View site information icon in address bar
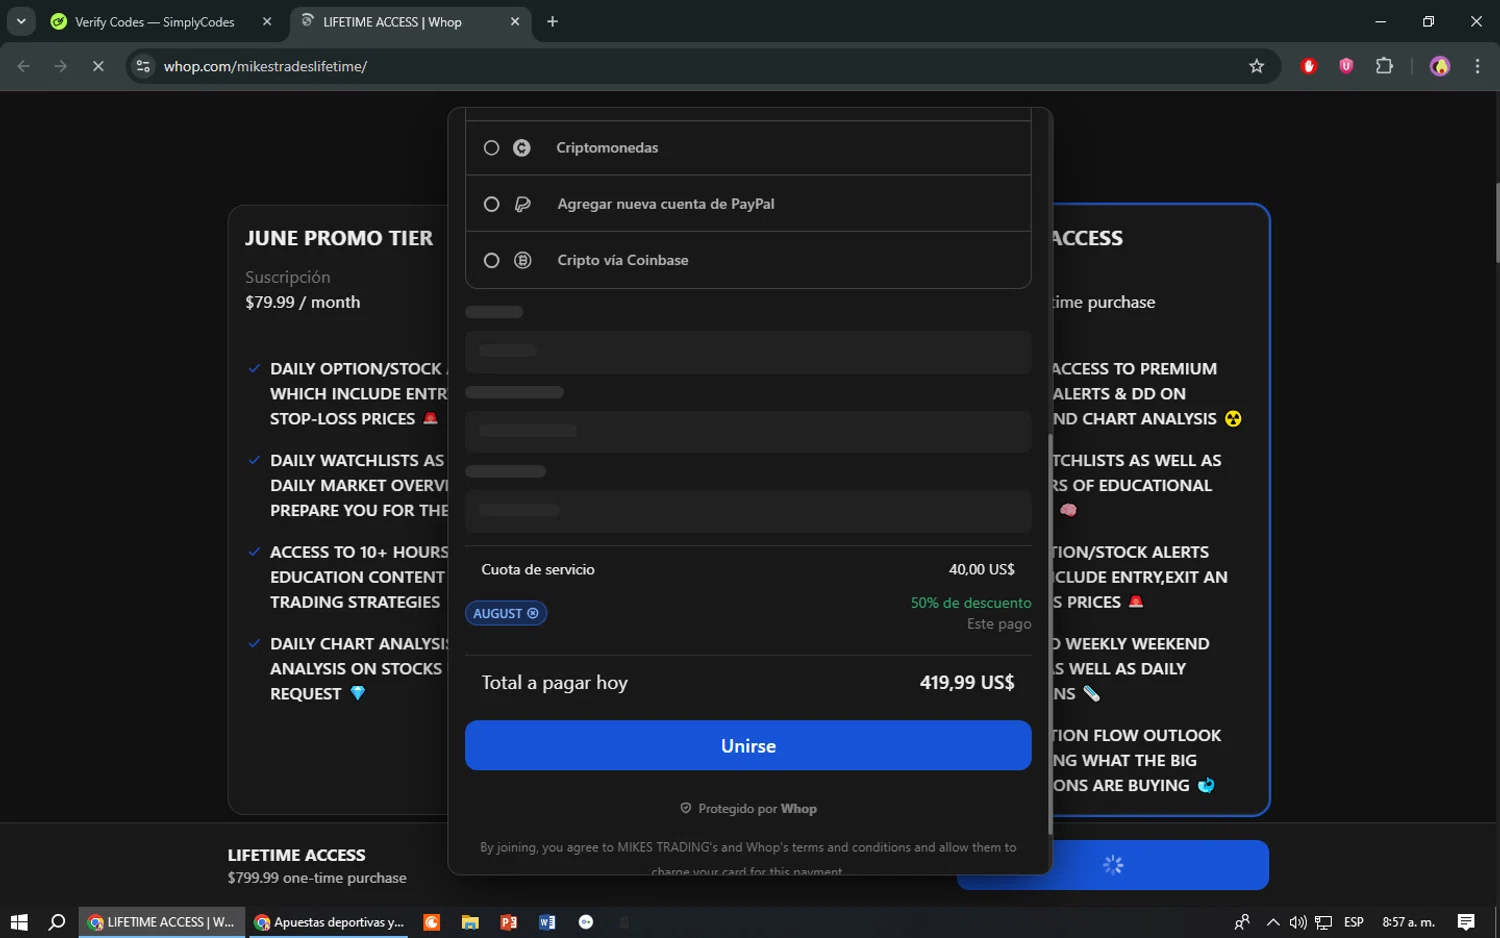This screenshot has width=1500, height=938. 143,66
